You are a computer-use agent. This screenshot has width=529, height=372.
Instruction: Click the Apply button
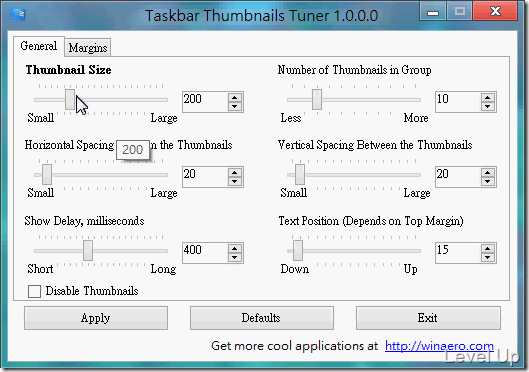pyautogui.click(x=96, y=318)
